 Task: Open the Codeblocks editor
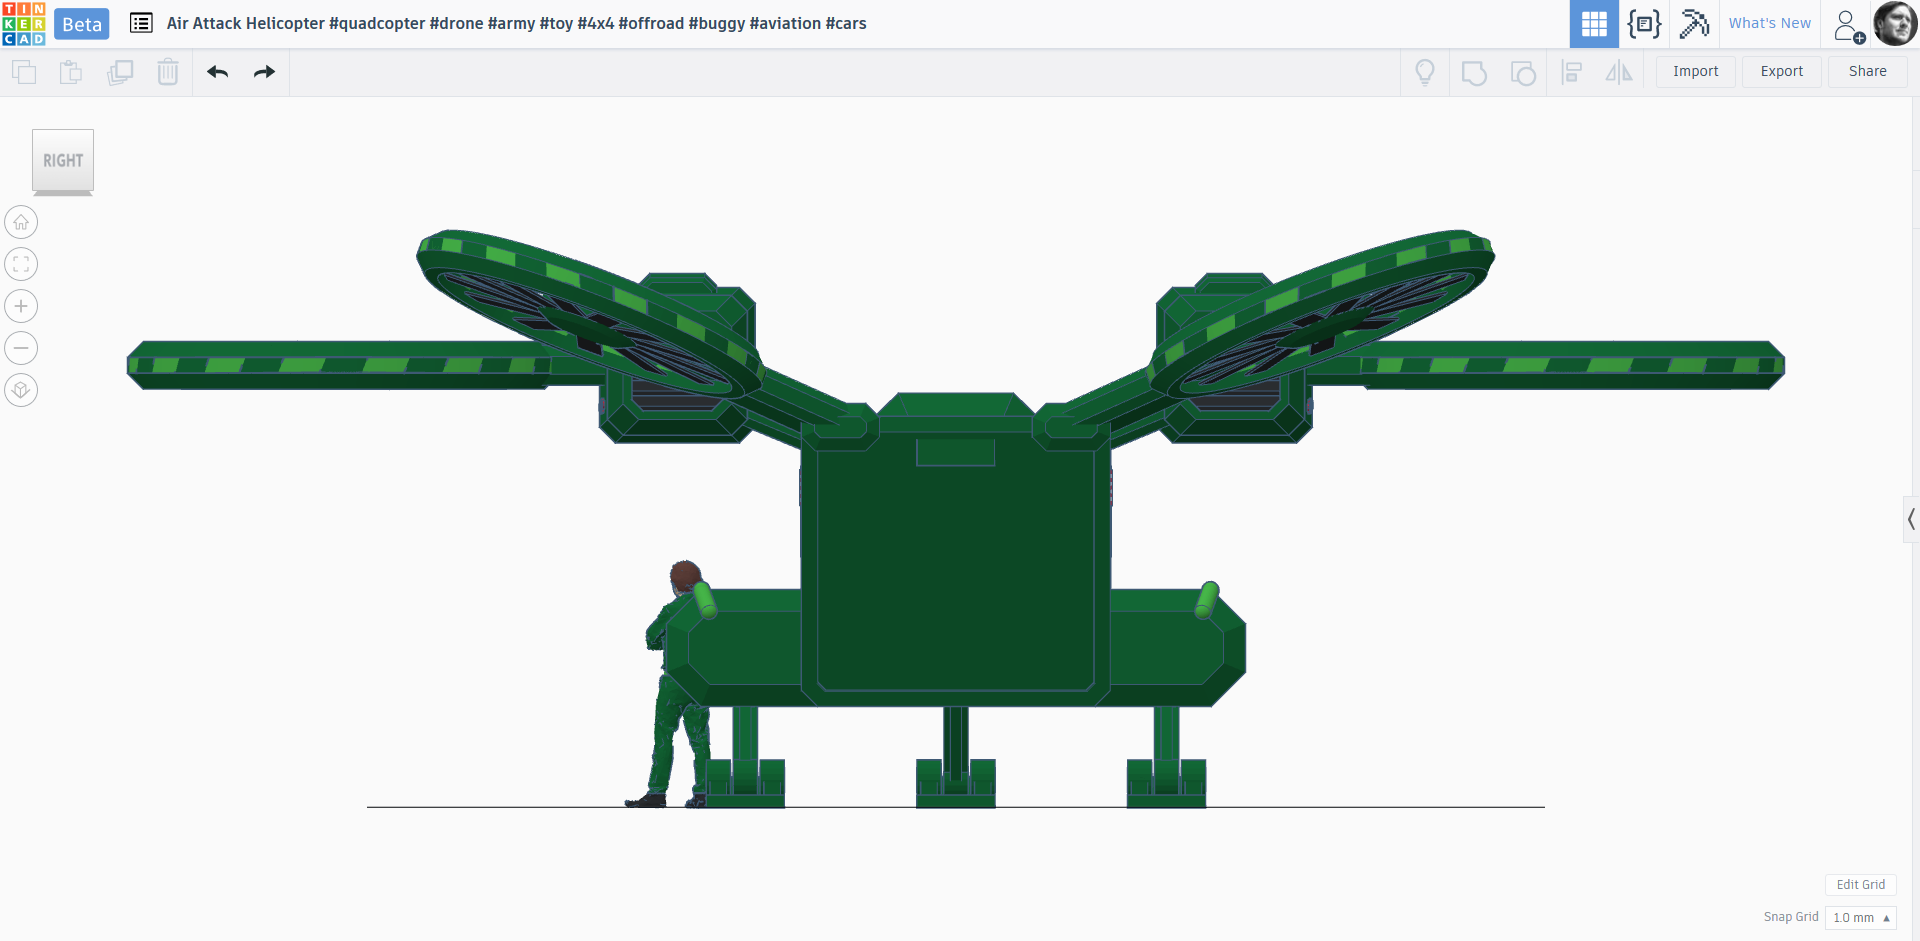[1644, 24]
